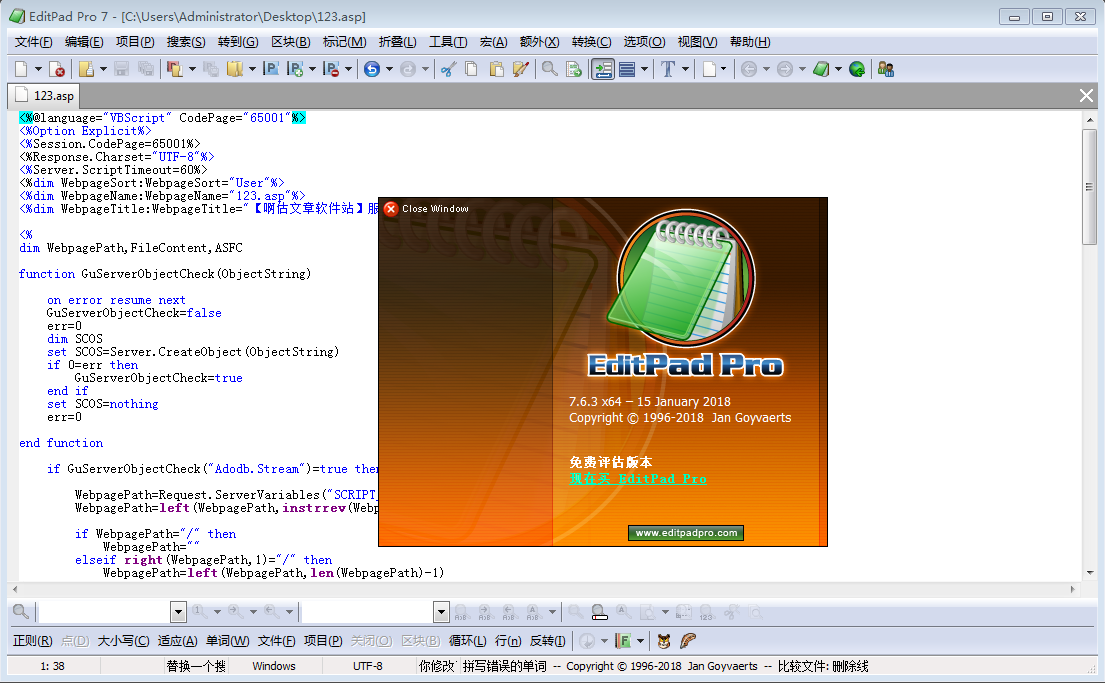Open the 文件(F) menu
The width and height of the screenshot is (1105, 683).
[33, 42]
